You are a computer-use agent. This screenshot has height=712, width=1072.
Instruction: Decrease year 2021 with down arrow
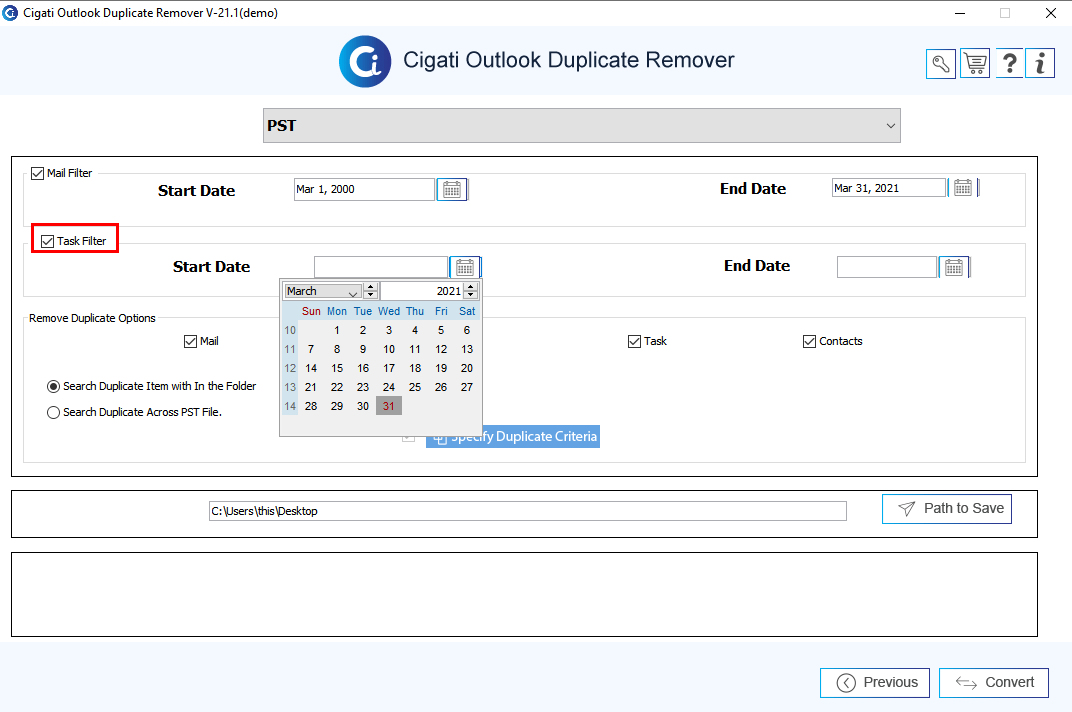pos(470,295)
